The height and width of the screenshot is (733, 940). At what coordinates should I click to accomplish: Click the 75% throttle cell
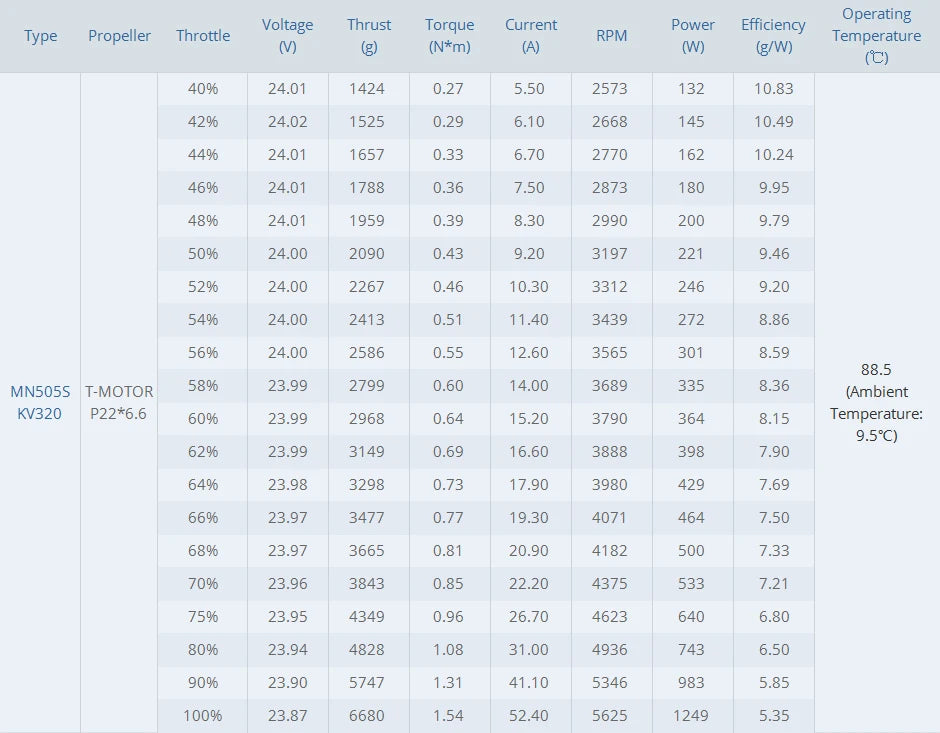[x=203, y=617]
